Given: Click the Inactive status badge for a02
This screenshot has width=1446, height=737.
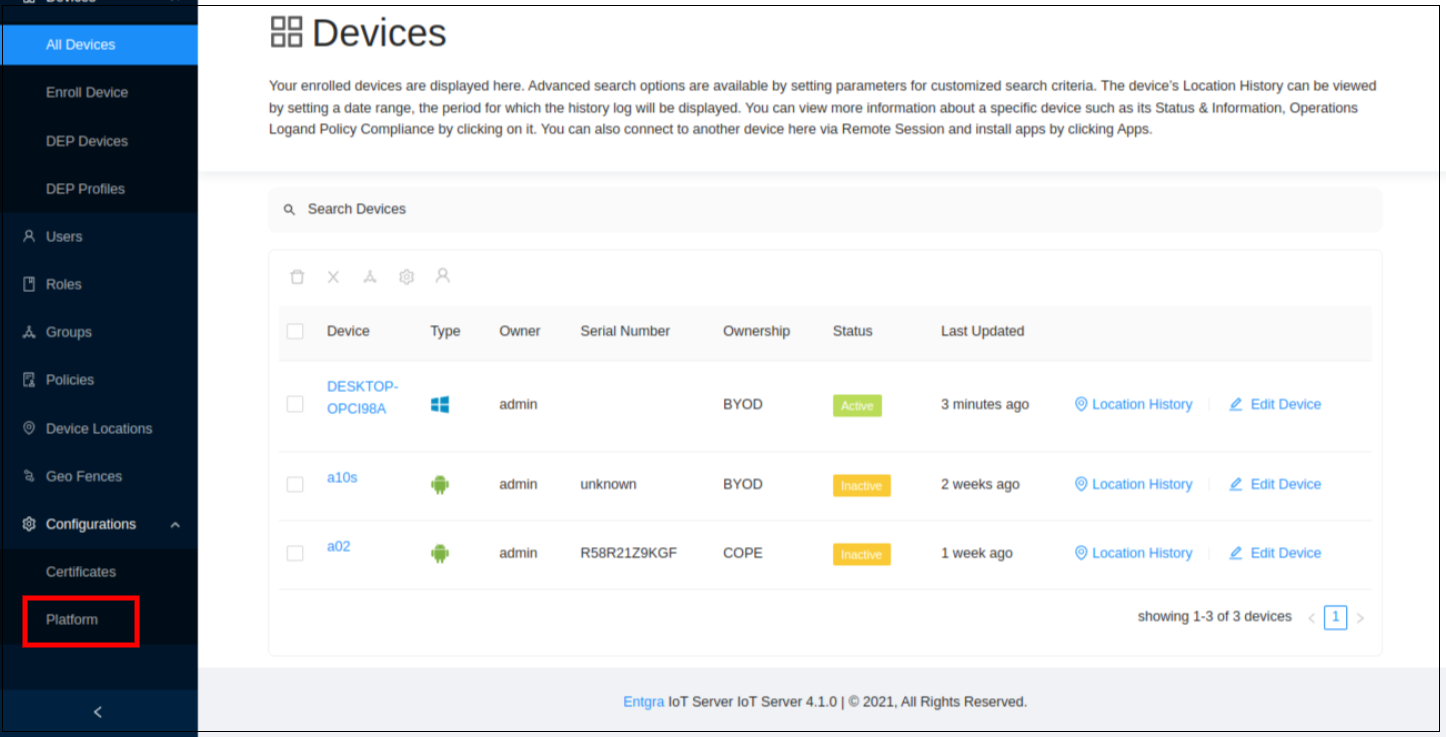Looking at the screenshot, I should [861, 554].
